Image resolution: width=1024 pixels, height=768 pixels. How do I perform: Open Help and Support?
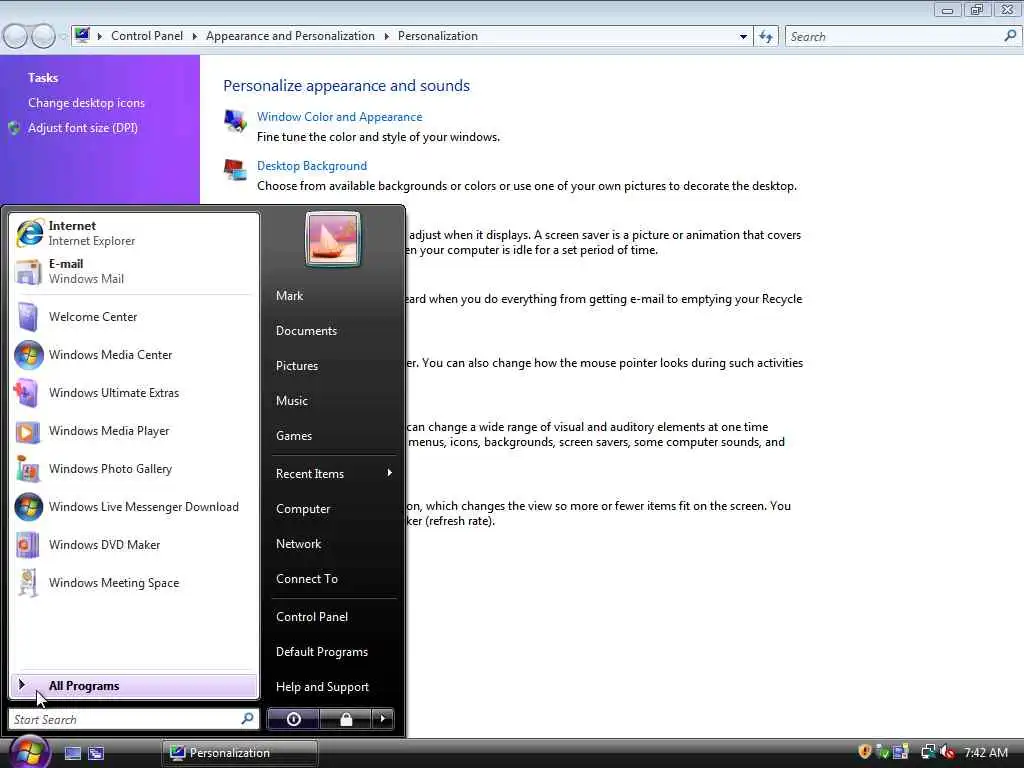point(323,687)
